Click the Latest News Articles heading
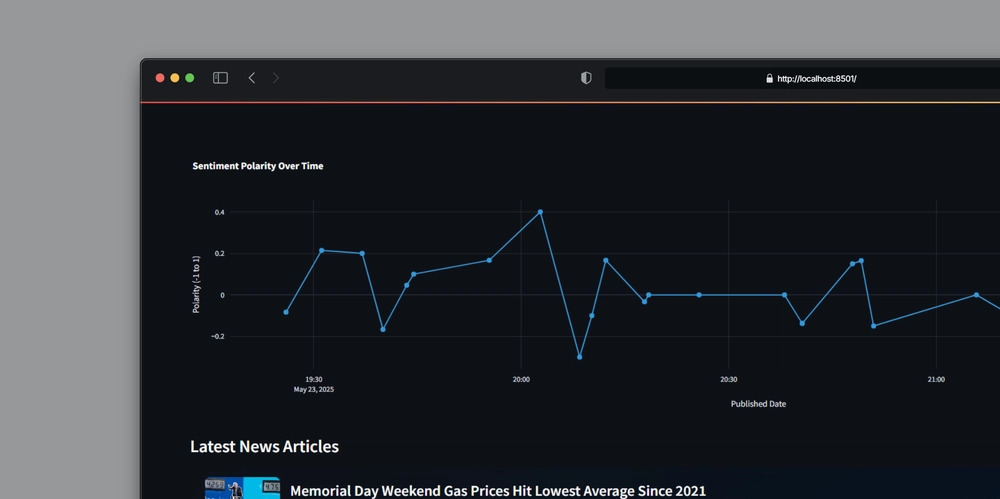This screenshot has height=499, width=1000. (265, 447)
